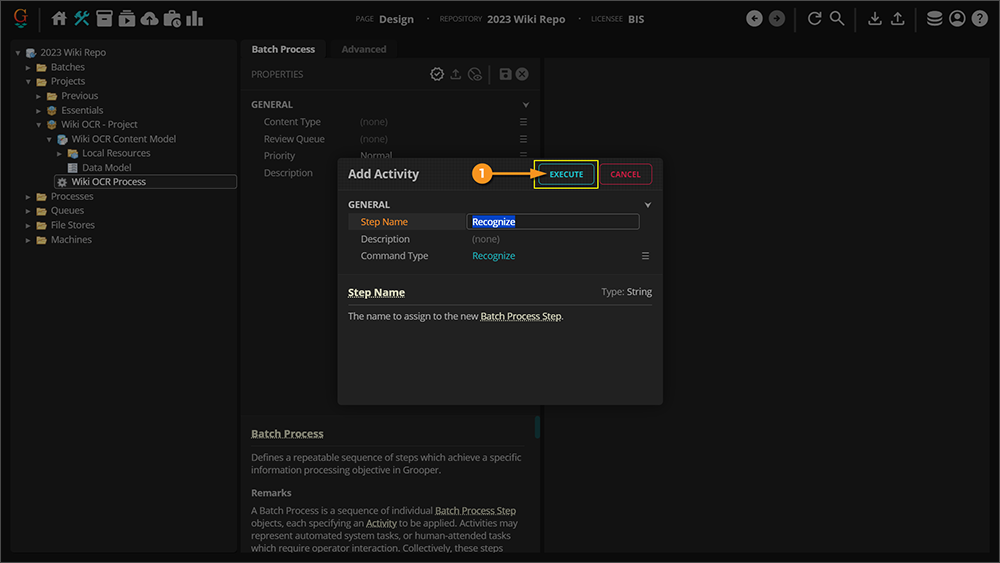Select the Batch Process tab

[x=283, y=49]
